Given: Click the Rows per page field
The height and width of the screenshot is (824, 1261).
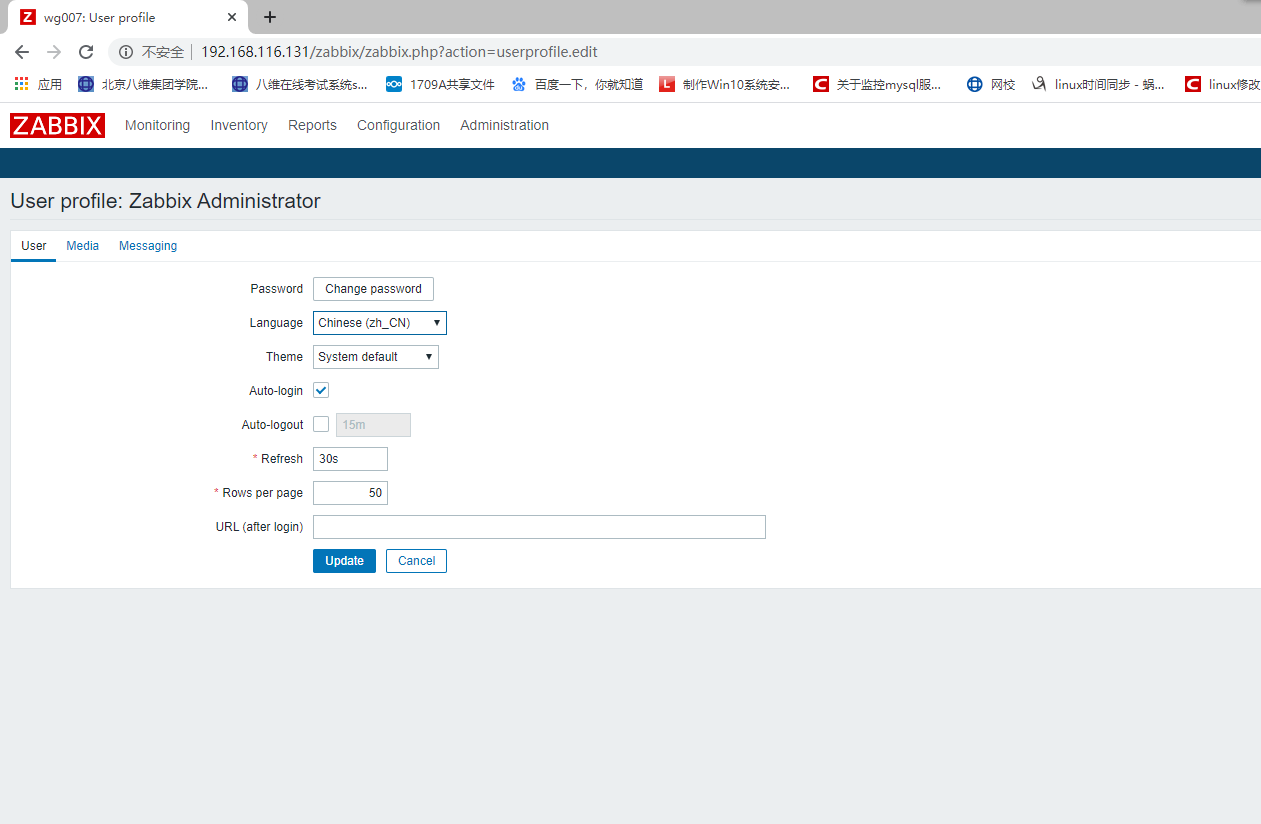Looking at the screenshot, I should point(350,493).
